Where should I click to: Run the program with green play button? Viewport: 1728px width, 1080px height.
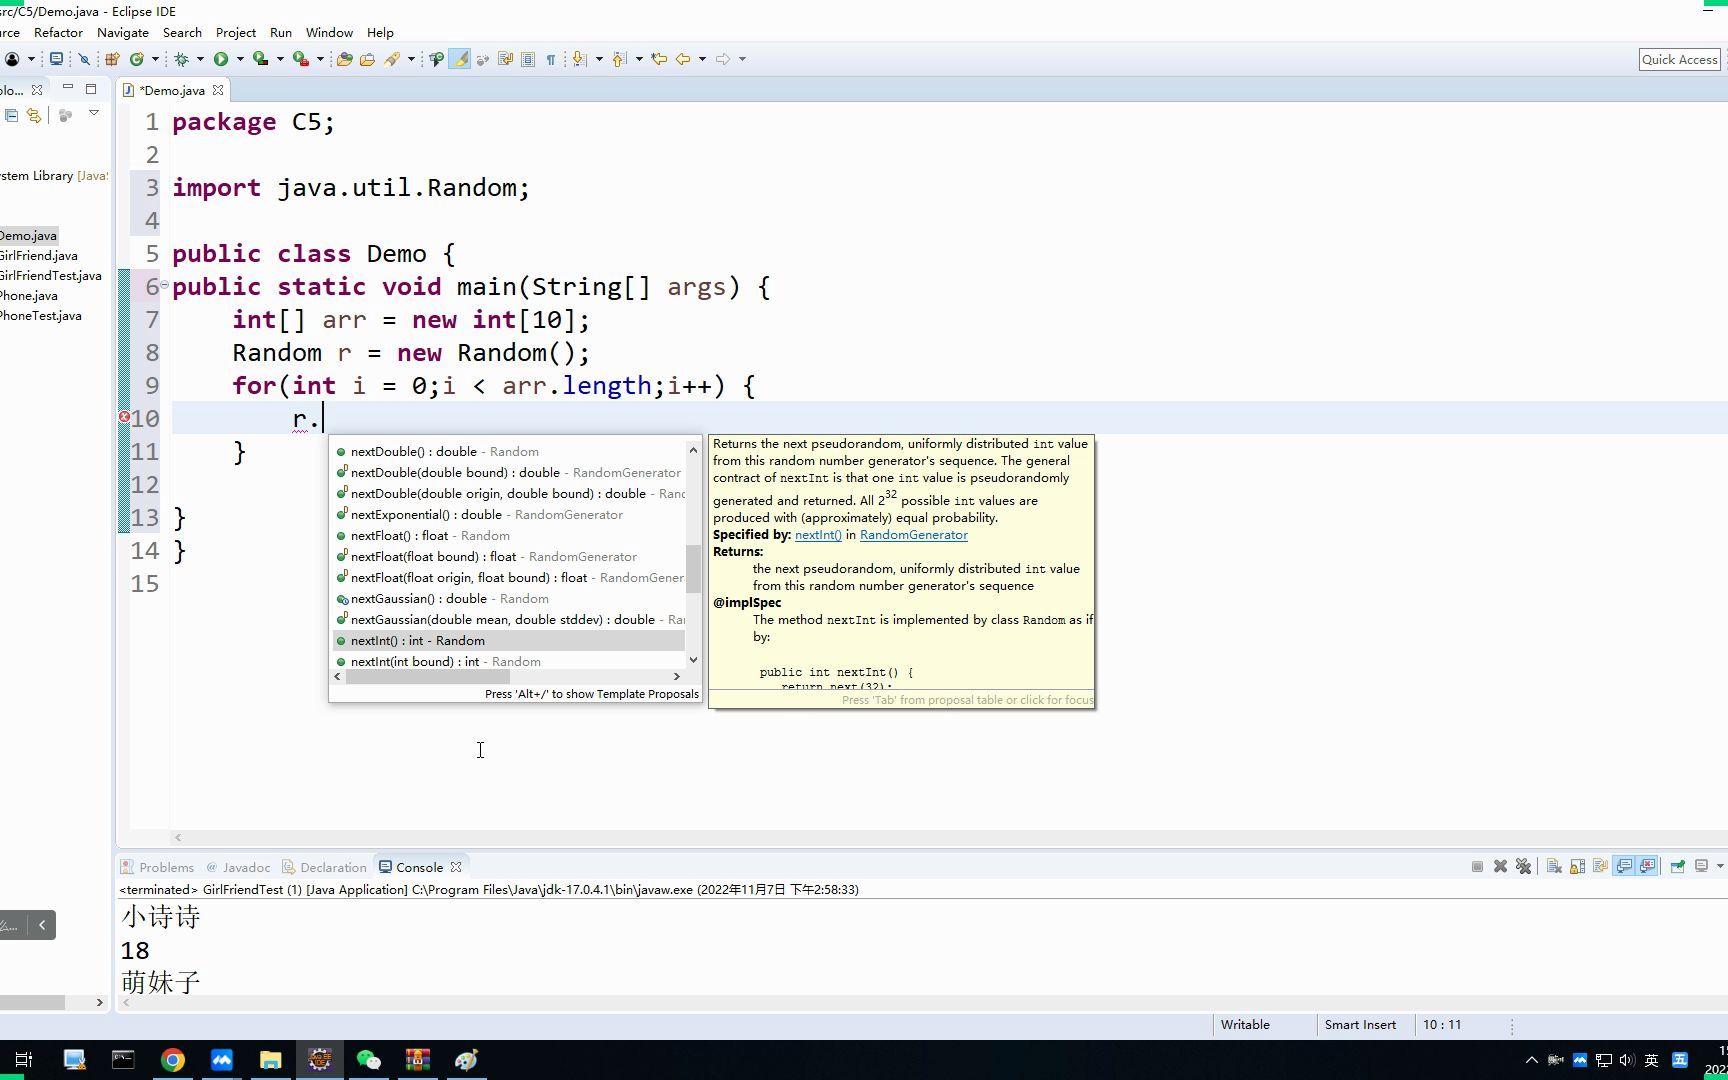pyautogui.click(x=221, y=59)
